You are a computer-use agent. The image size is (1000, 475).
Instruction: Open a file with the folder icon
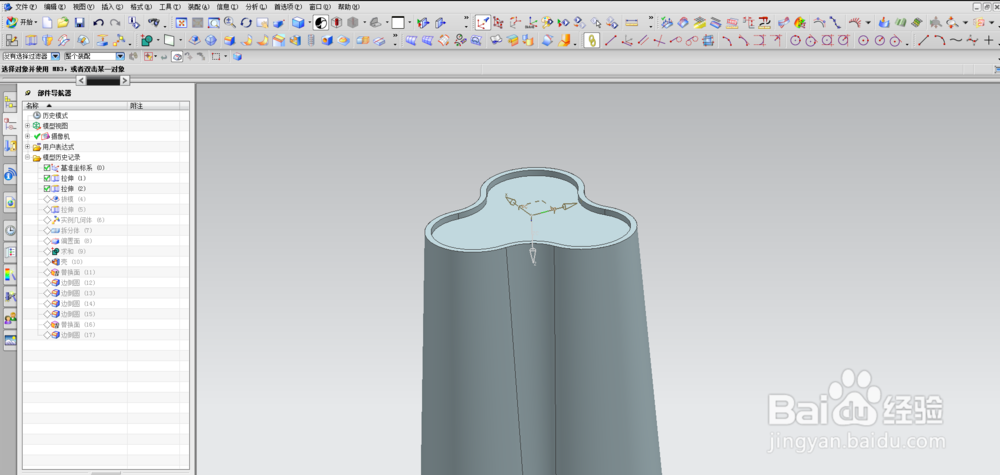63,22
